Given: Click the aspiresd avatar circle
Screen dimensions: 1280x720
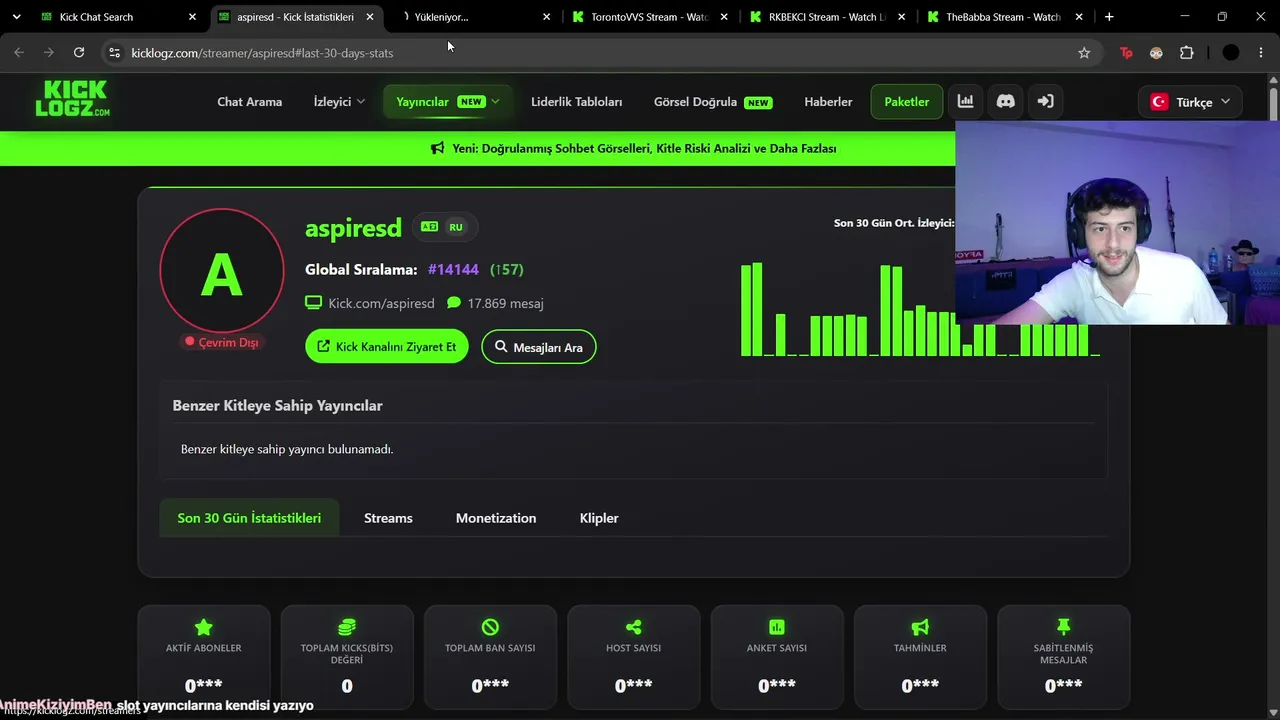Looking at the screenshot, I should [x=222, y=271].
